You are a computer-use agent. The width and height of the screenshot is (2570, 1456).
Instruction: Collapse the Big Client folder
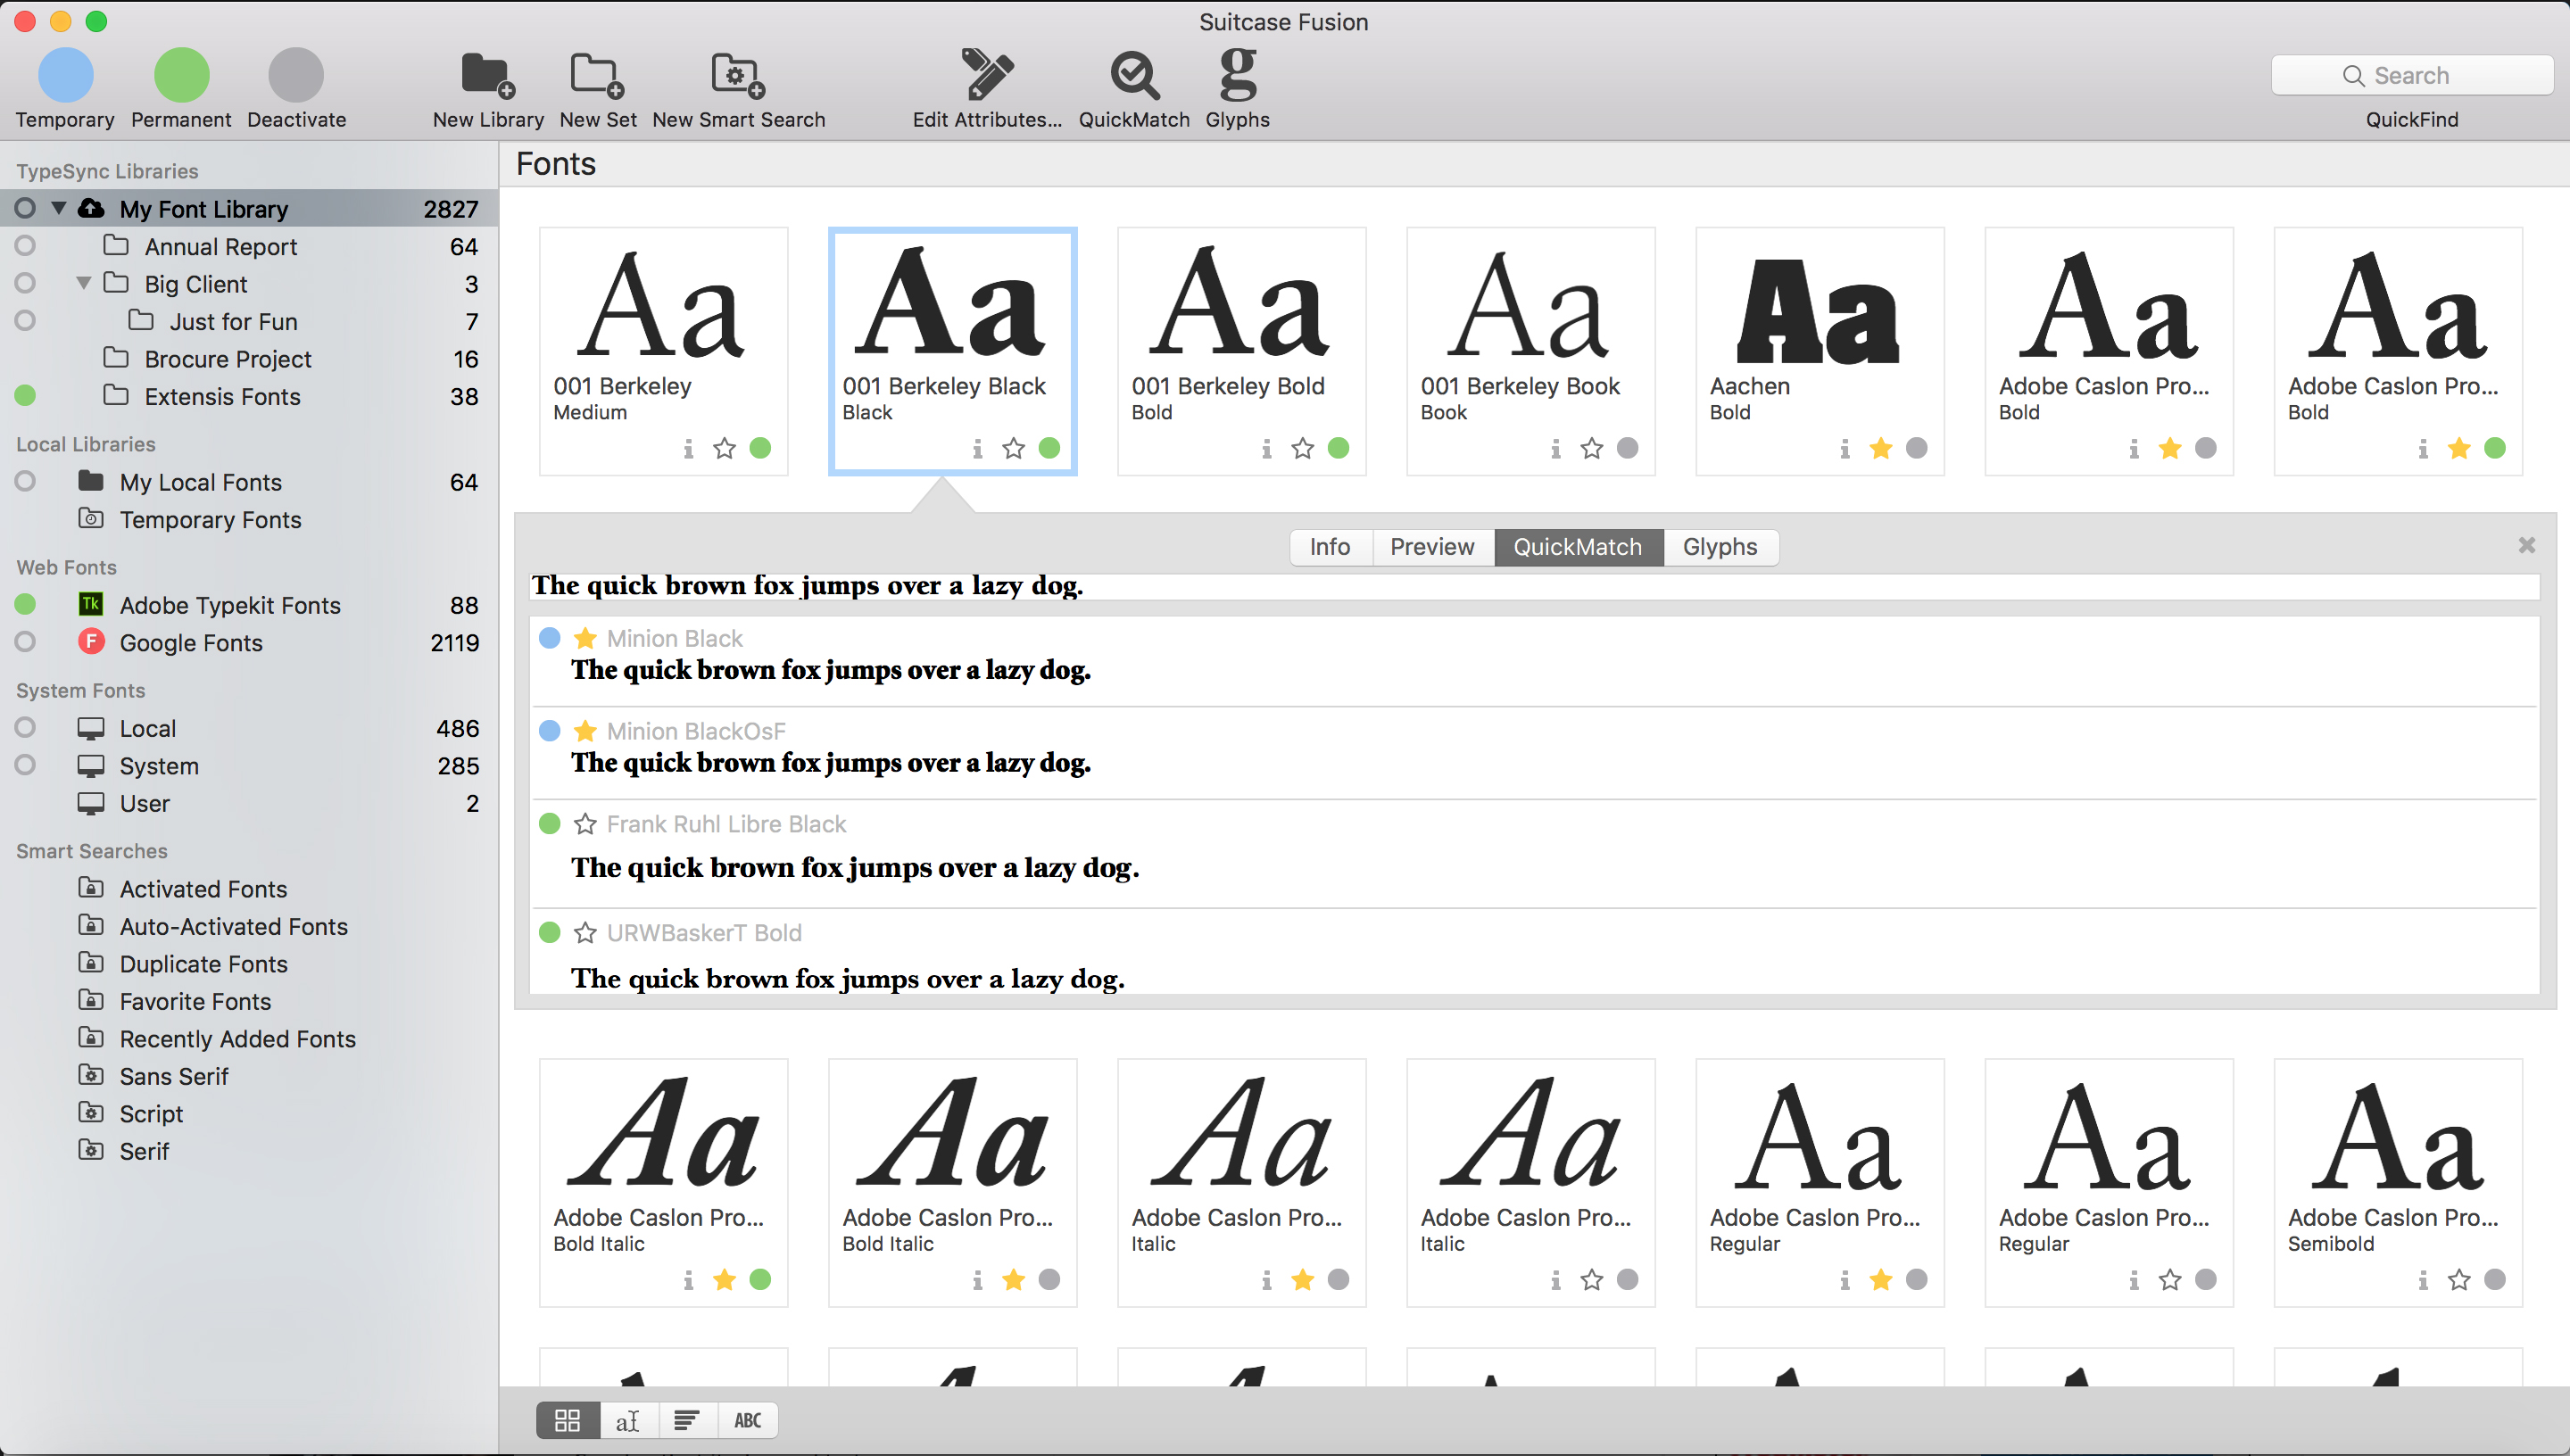coord(84,283)
